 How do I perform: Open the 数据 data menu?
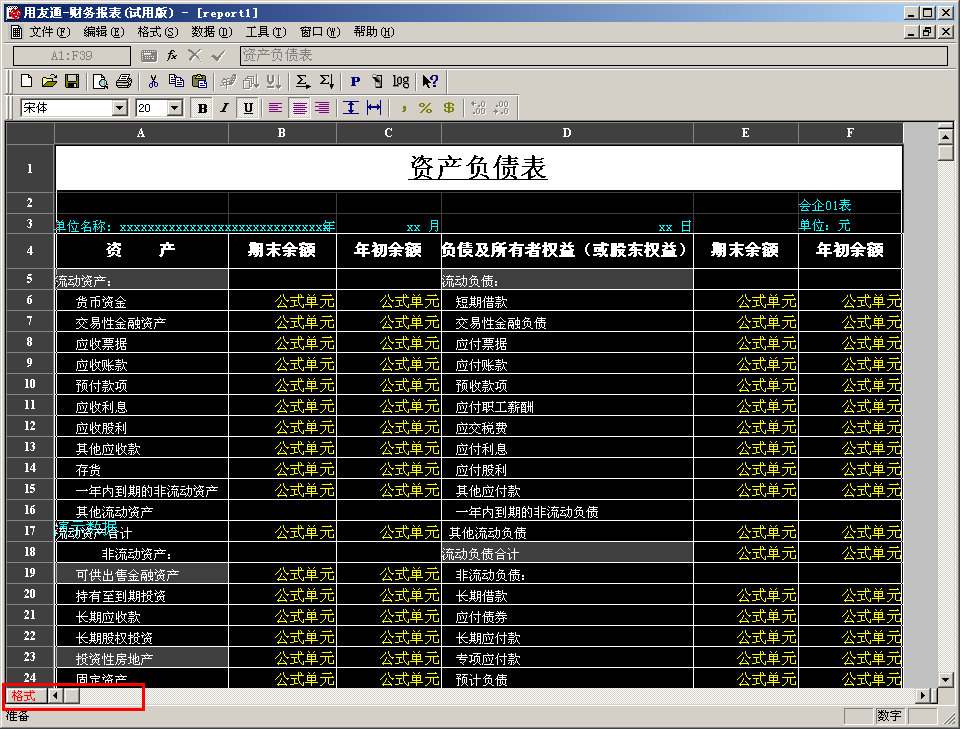[x=211, y=32]
